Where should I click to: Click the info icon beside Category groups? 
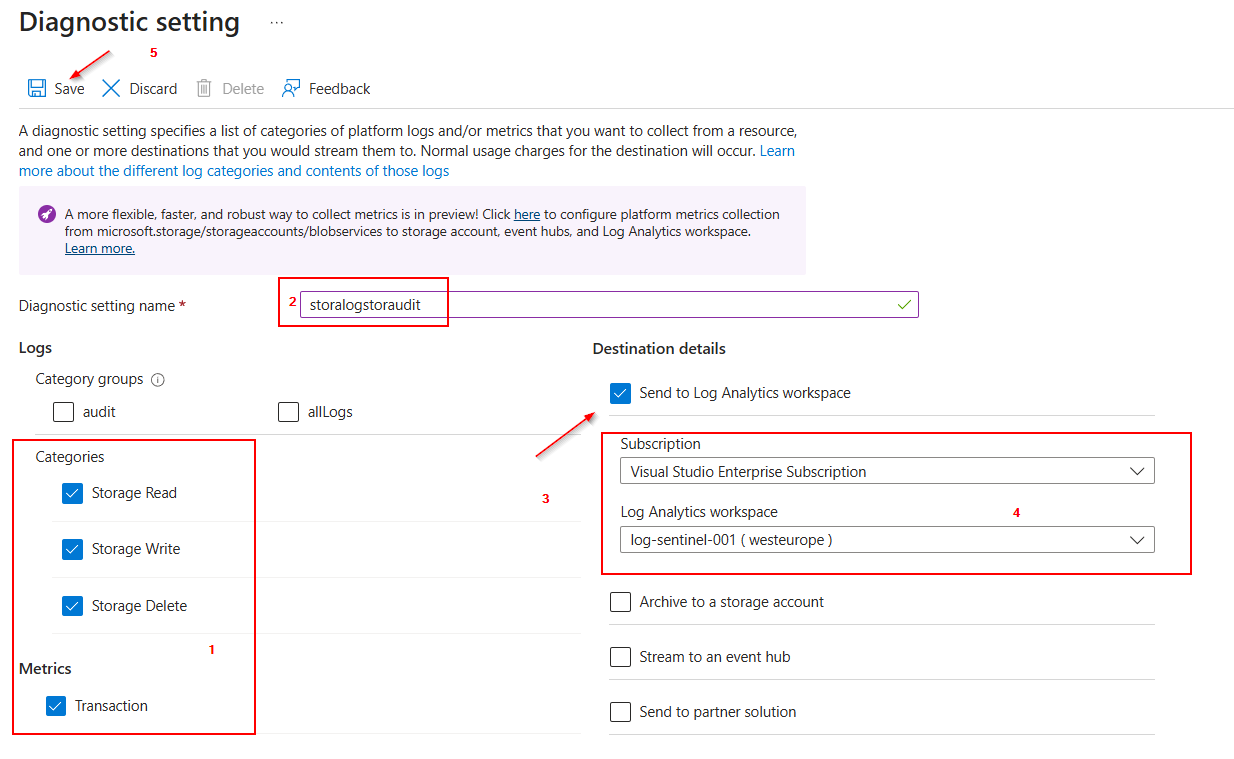click(158, 380)
